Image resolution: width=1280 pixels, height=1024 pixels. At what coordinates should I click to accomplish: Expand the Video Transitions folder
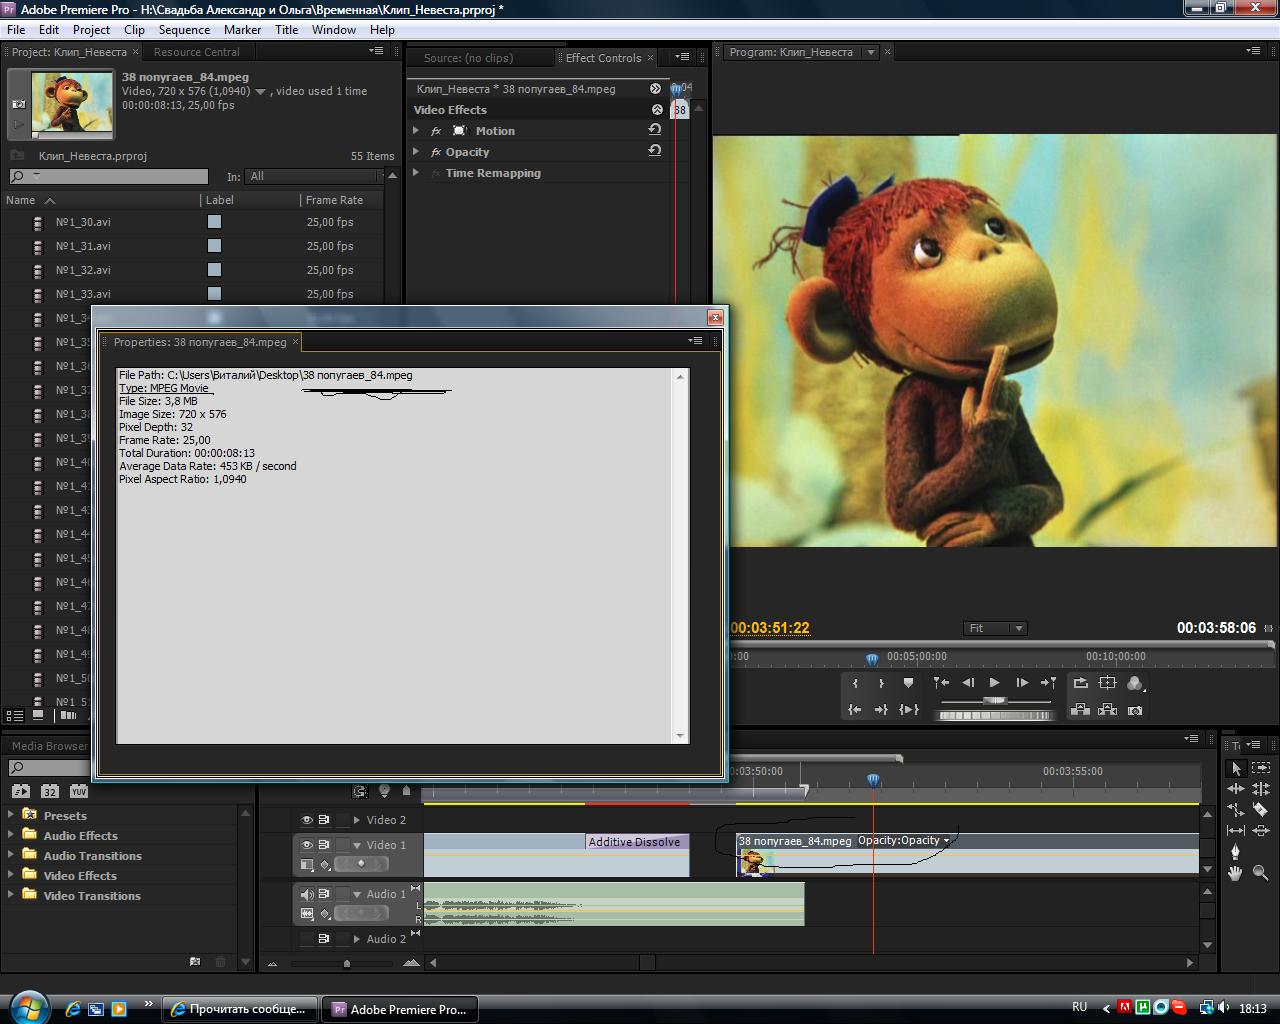tap(11, 895)
